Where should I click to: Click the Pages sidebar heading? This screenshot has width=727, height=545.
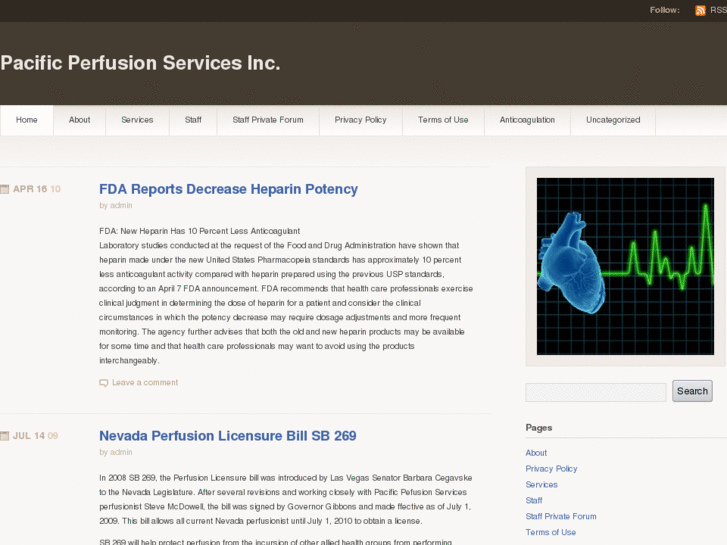(539, 428)
